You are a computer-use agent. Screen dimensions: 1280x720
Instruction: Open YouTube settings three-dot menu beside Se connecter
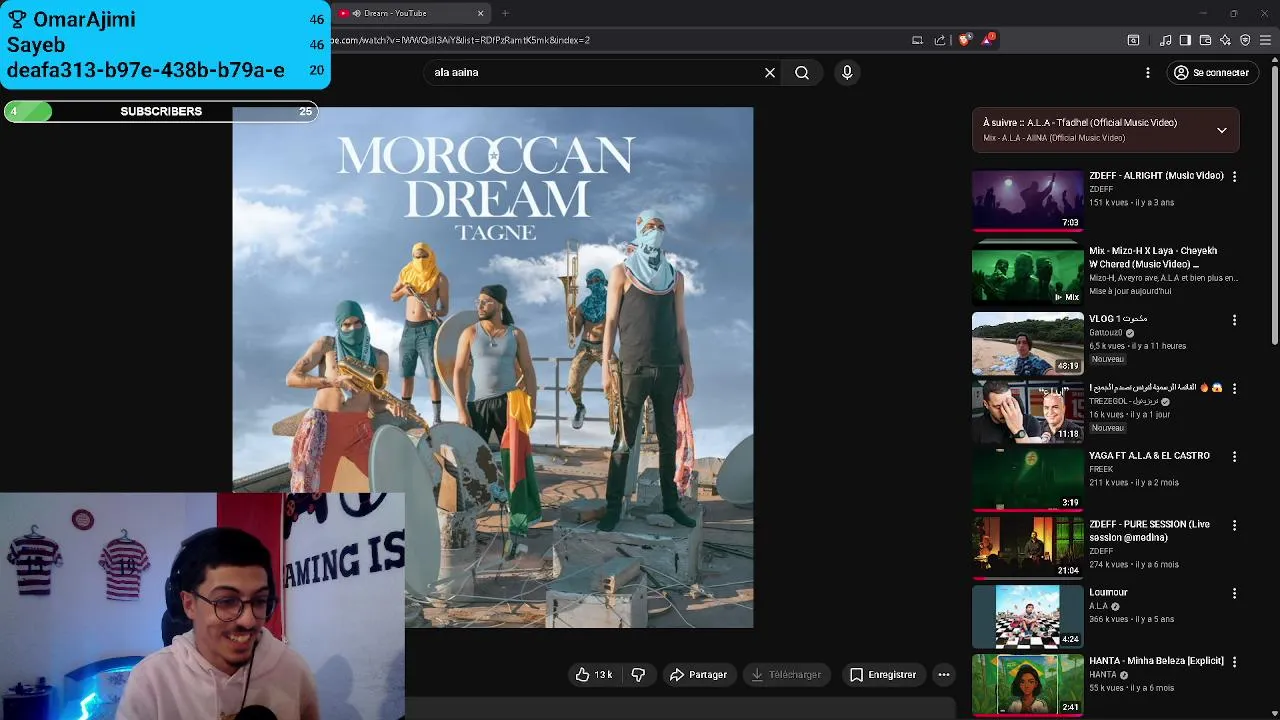click(1148, 72)
